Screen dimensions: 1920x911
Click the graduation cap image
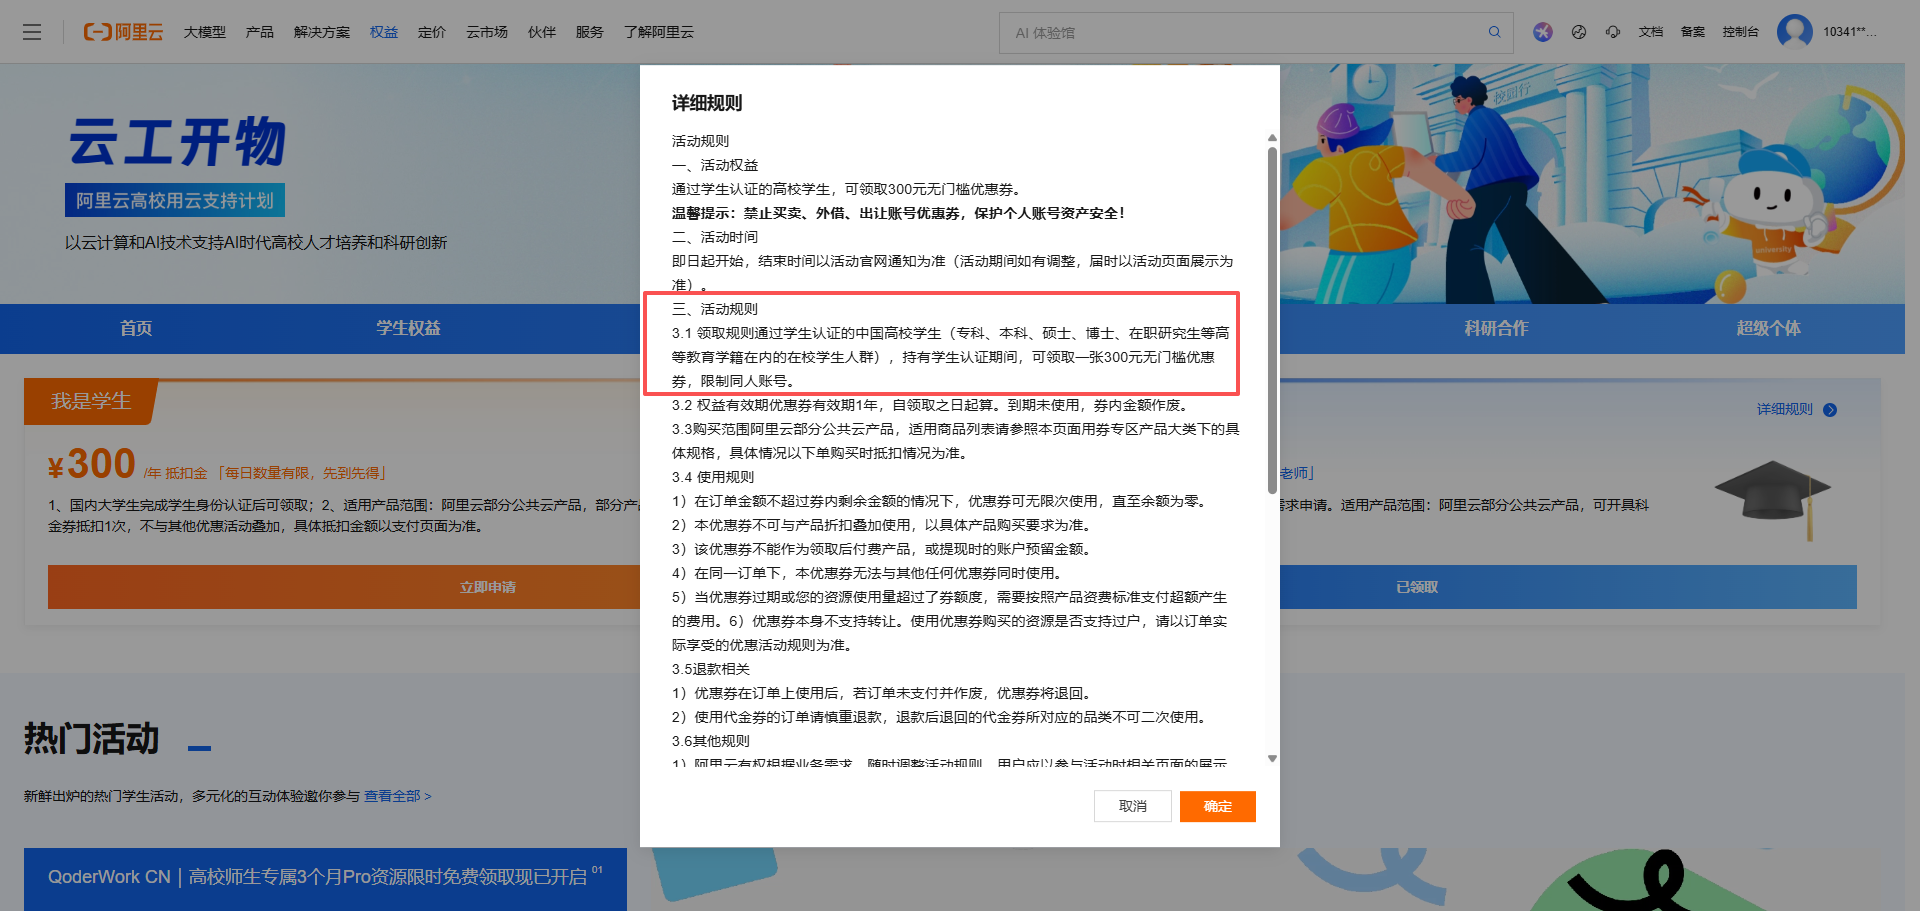[1773, 500]
